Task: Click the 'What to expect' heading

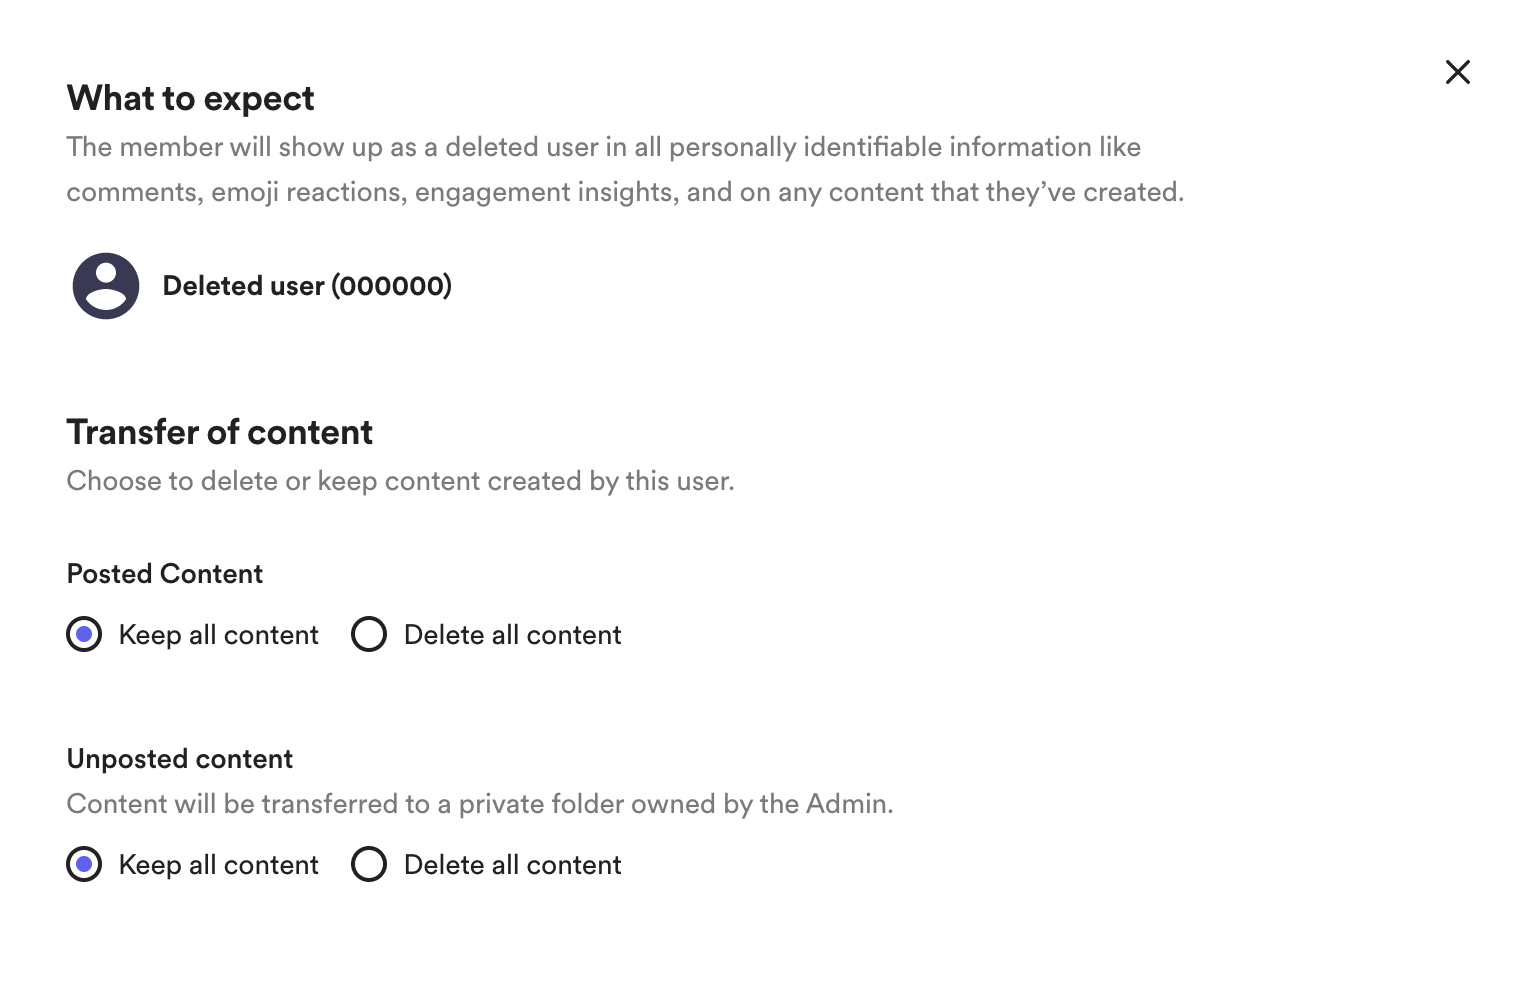Action: click(190, 98)
